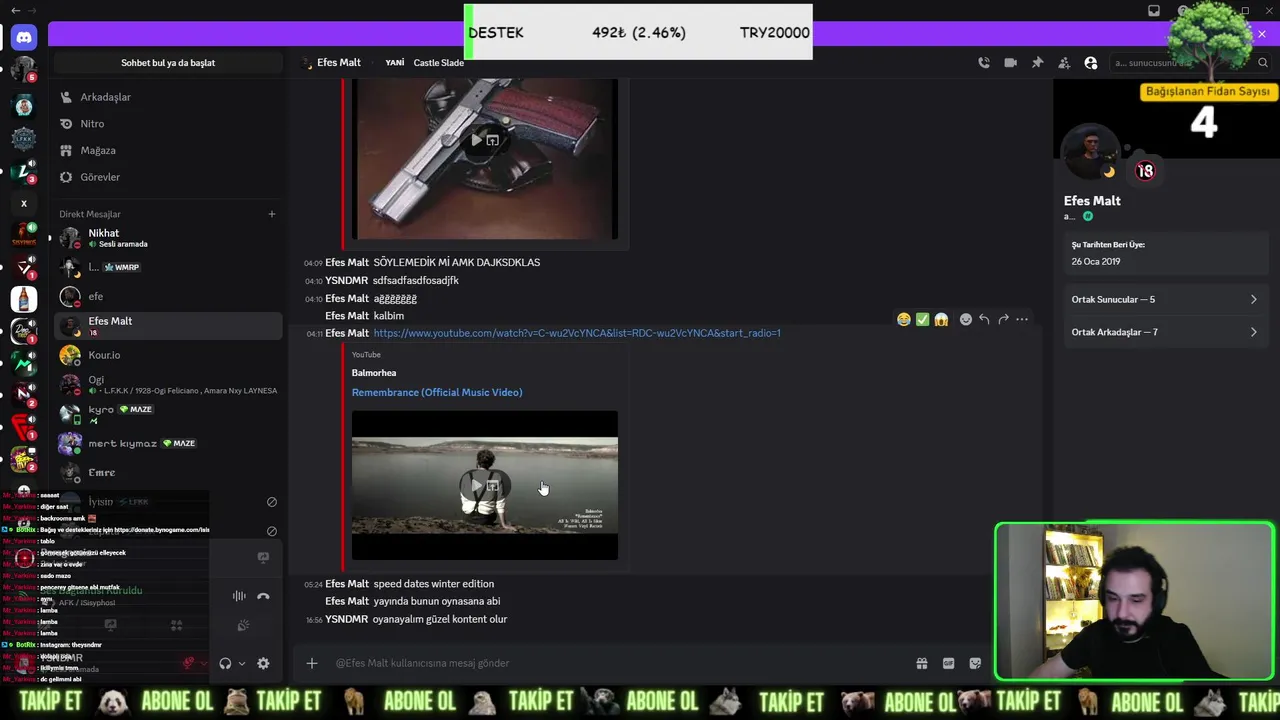Screen dimensions: 1280x720
Task: Open the X server in the server list
Action: click(24, 203)
